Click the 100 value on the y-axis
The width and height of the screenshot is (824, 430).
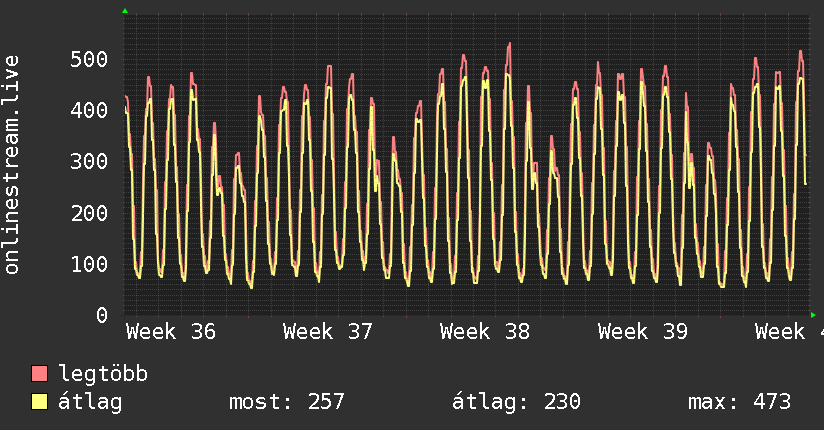[x=89, y=264]
